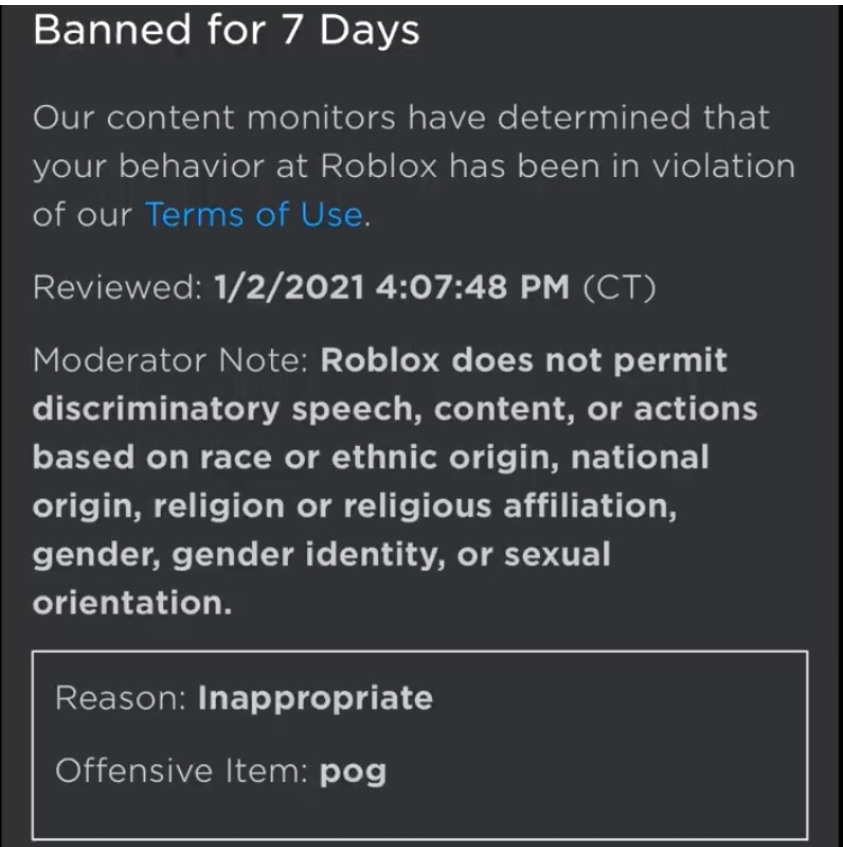Viewport: 843px width, 847px height.
Task: Open the Terms of Use link
Action: coord(253,215)
